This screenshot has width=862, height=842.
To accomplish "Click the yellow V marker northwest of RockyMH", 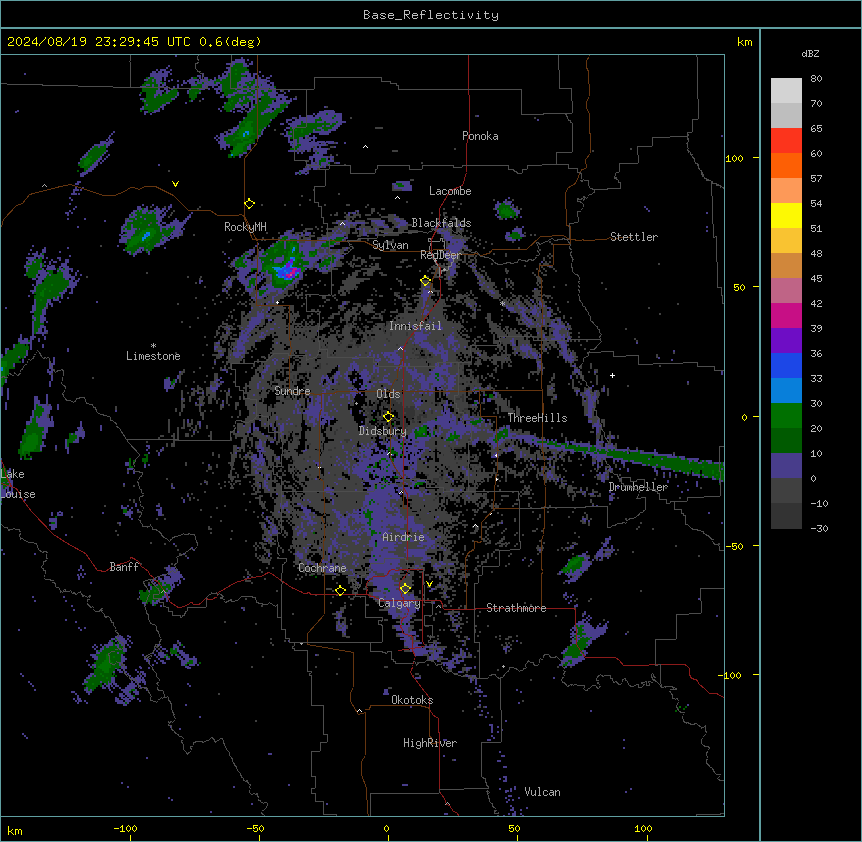I will tap(175, 184).
